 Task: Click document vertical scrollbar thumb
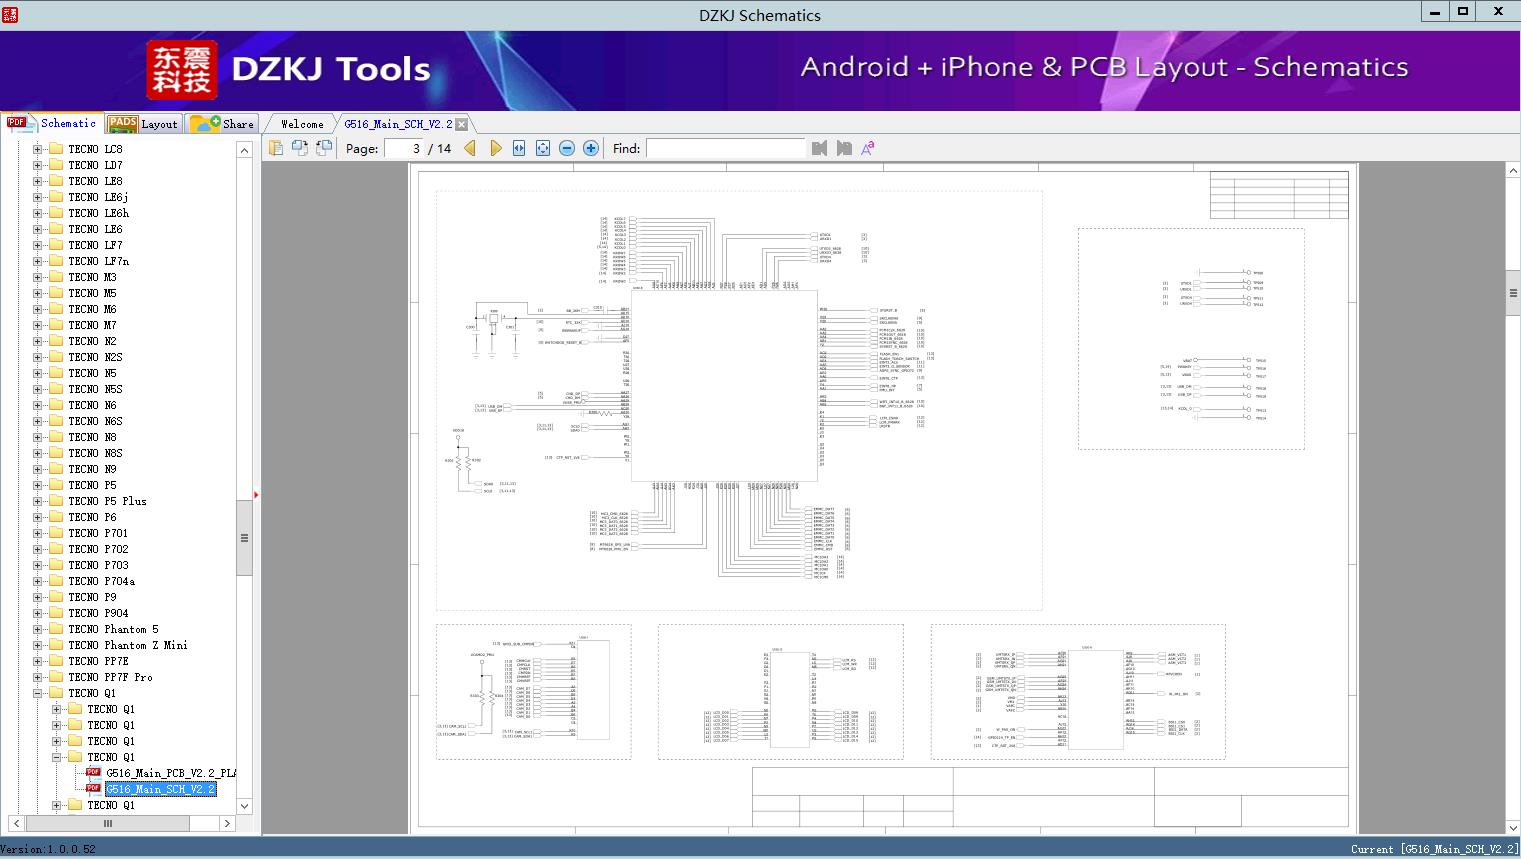(x=1513, y=293)
